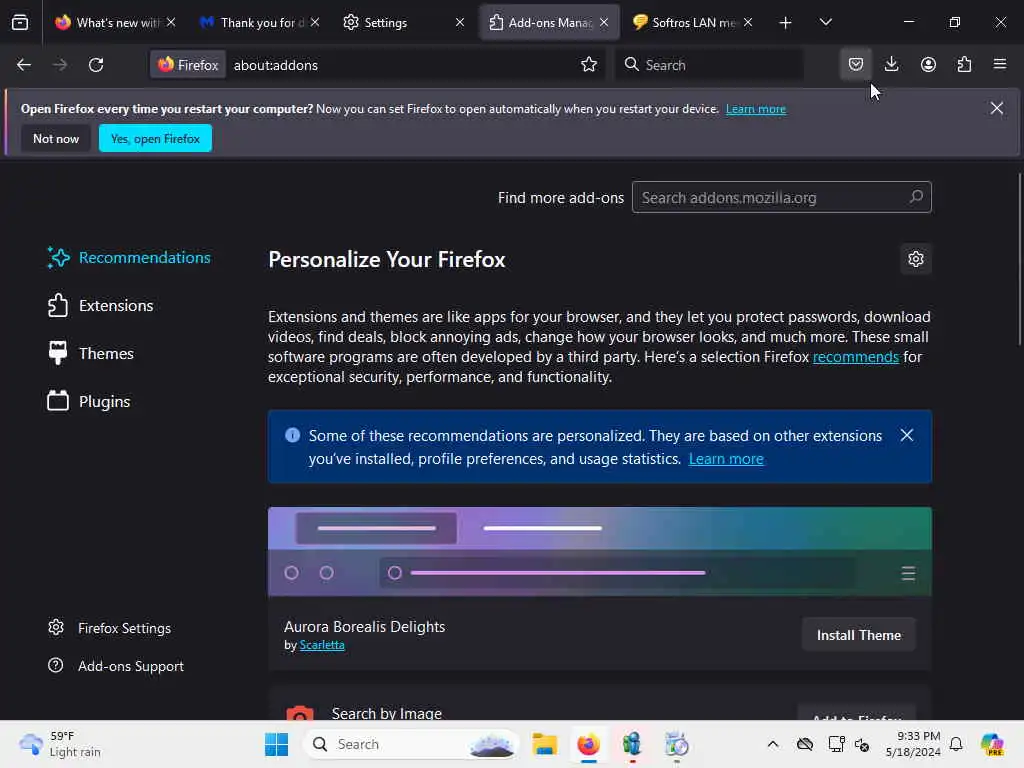
Task: Click Not now button
Action: [x=56, y=138]
